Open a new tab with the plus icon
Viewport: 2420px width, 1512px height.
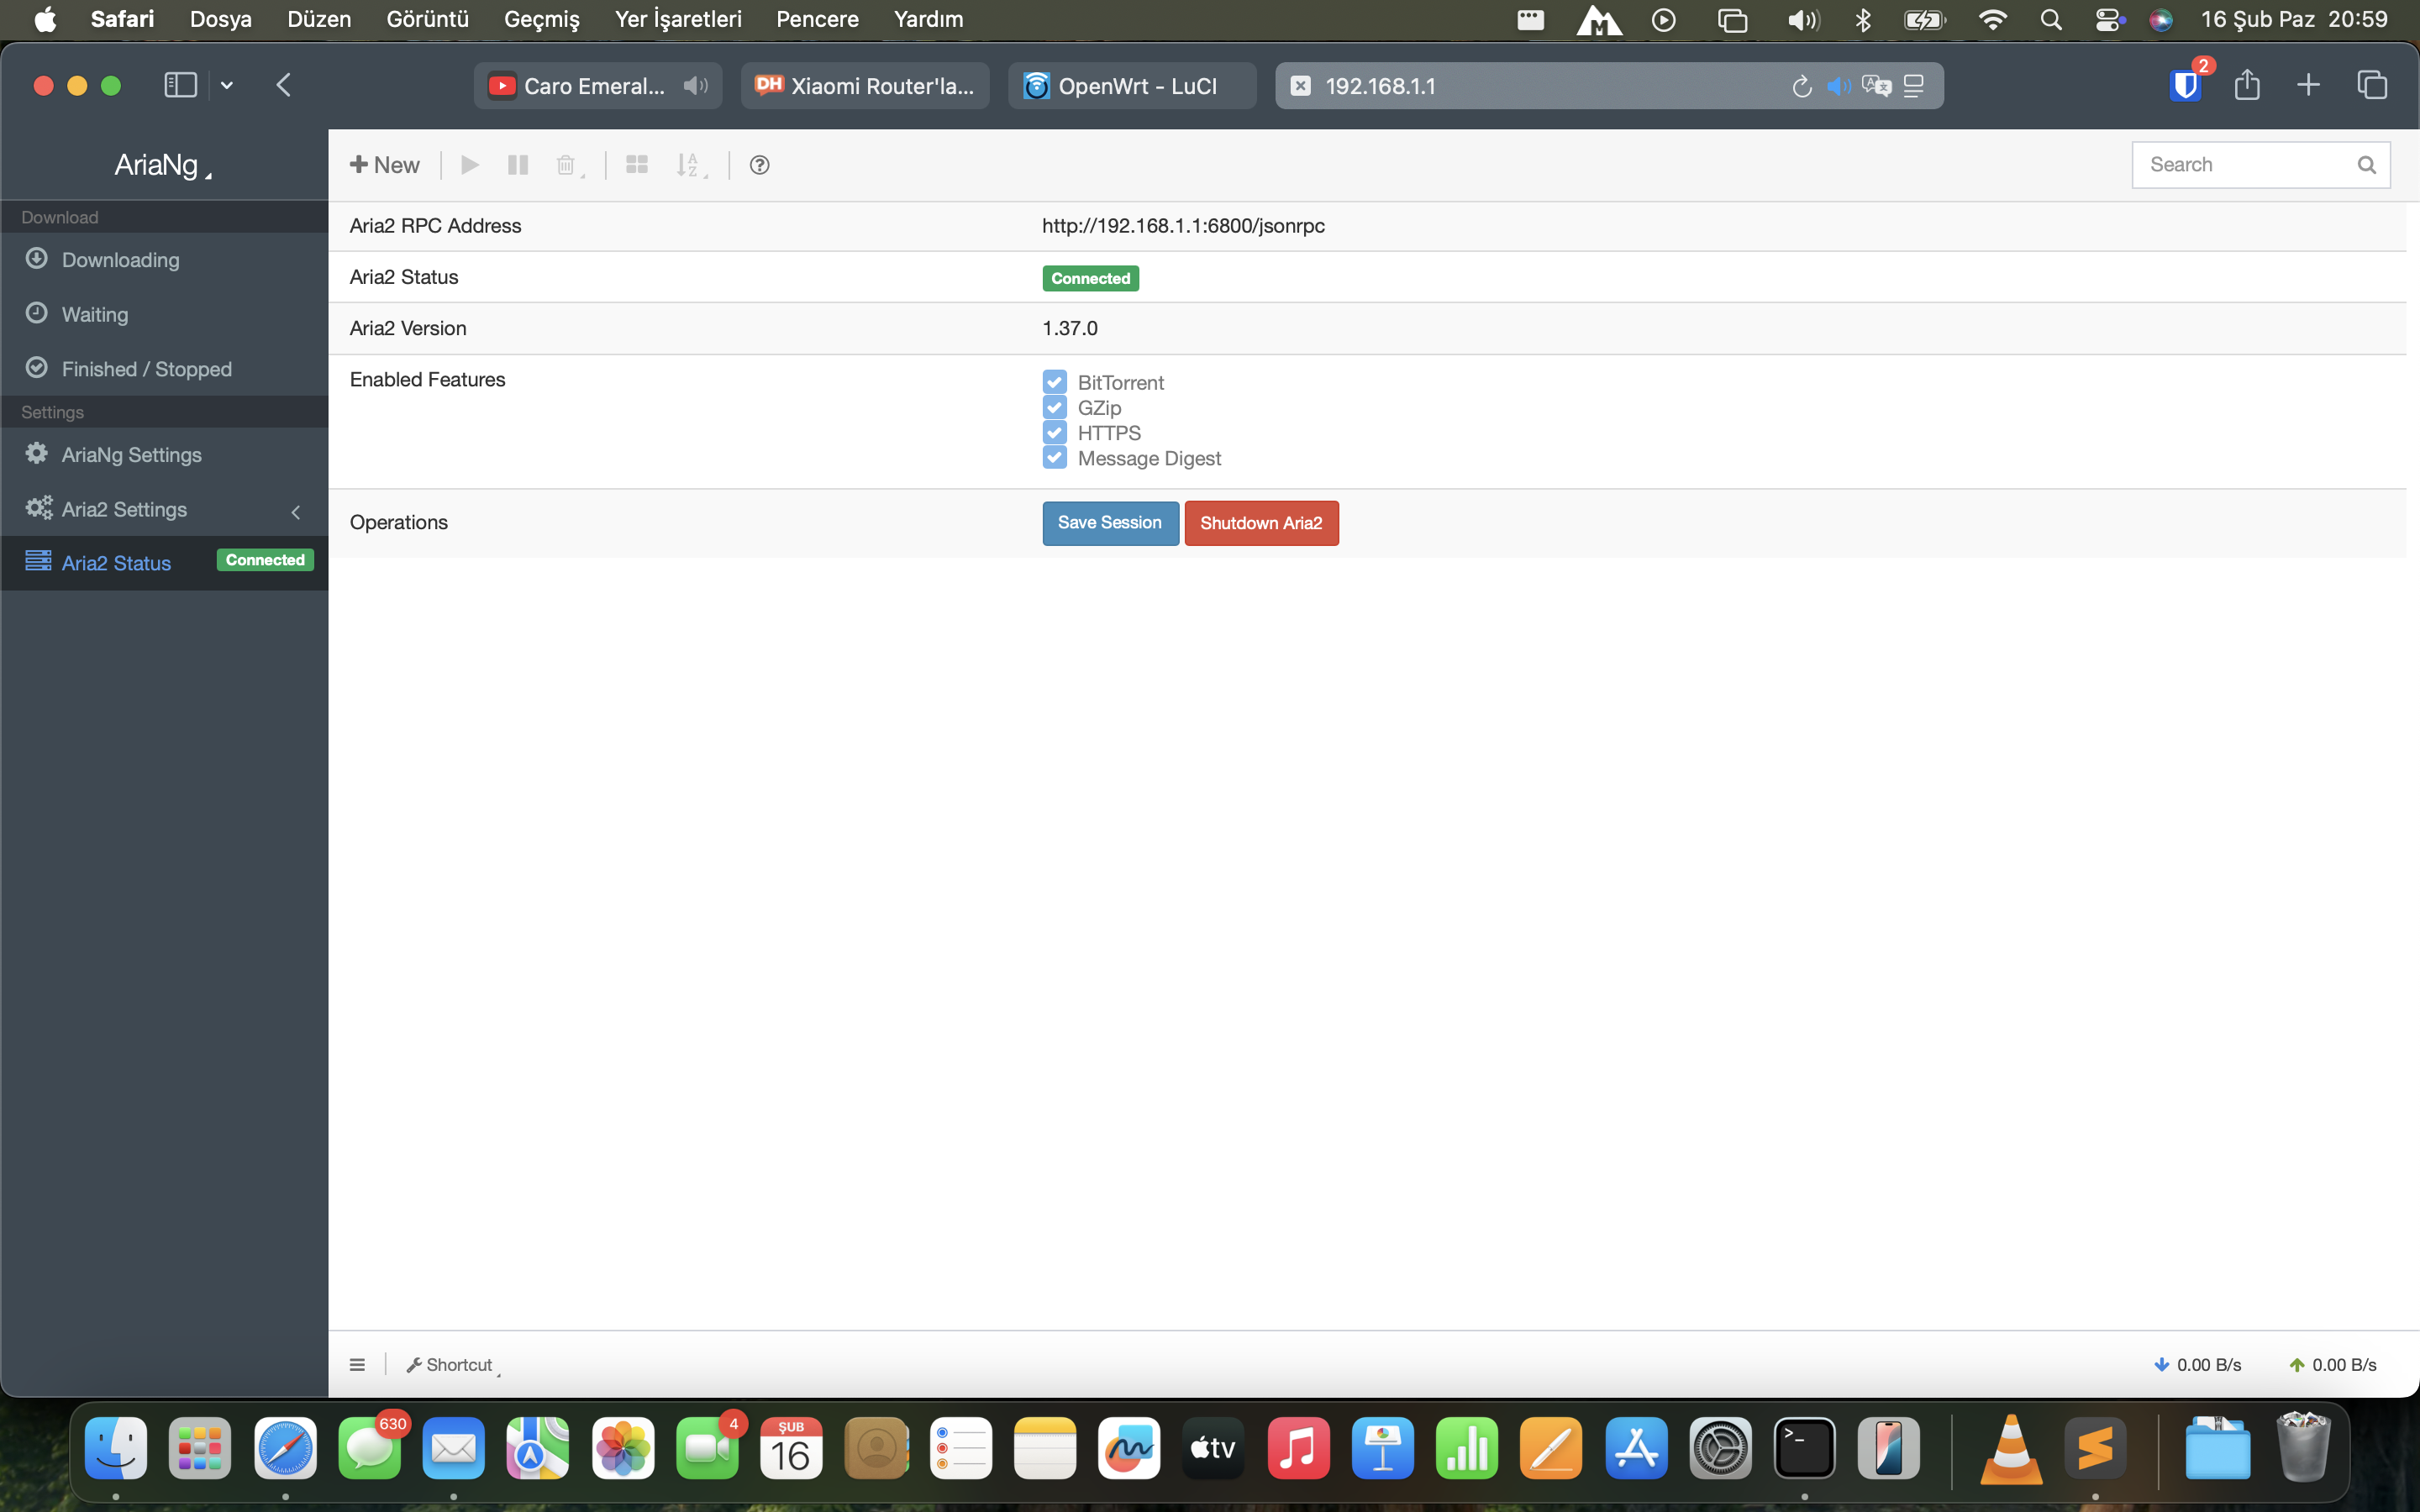point(2308,85)
